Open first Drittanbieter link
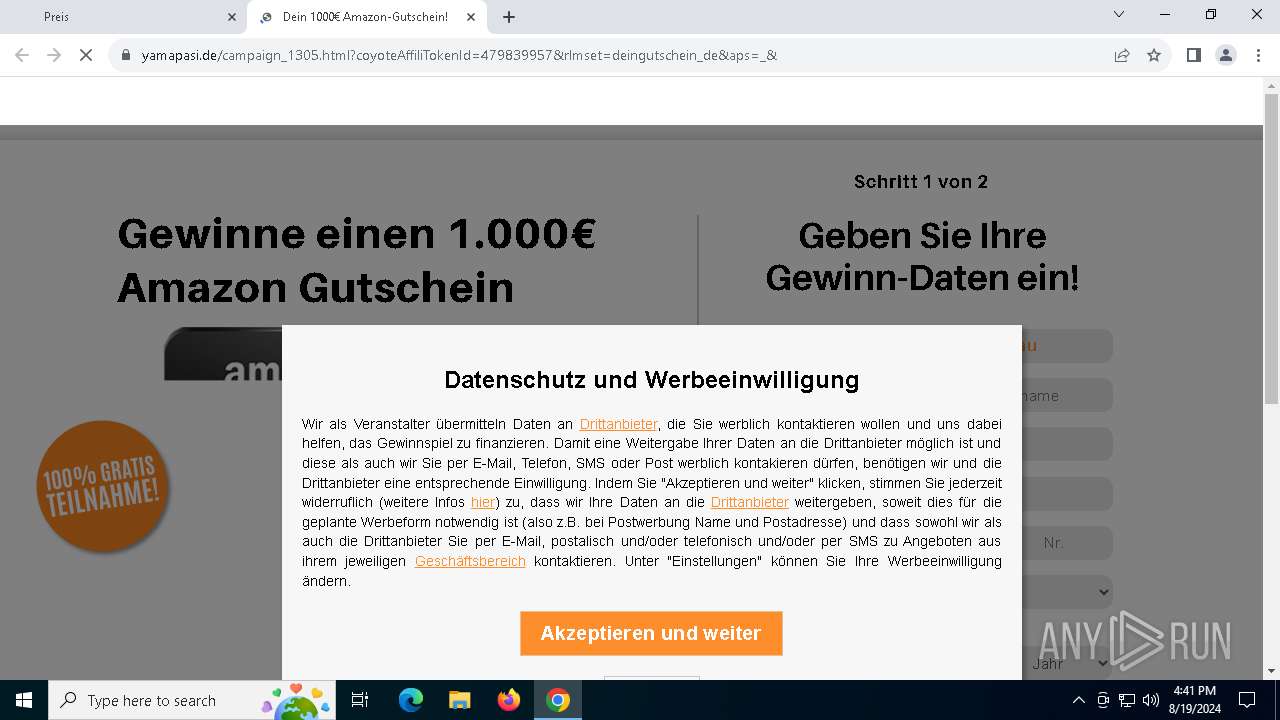Screen dimensions: 1280x720 [618, 424]
